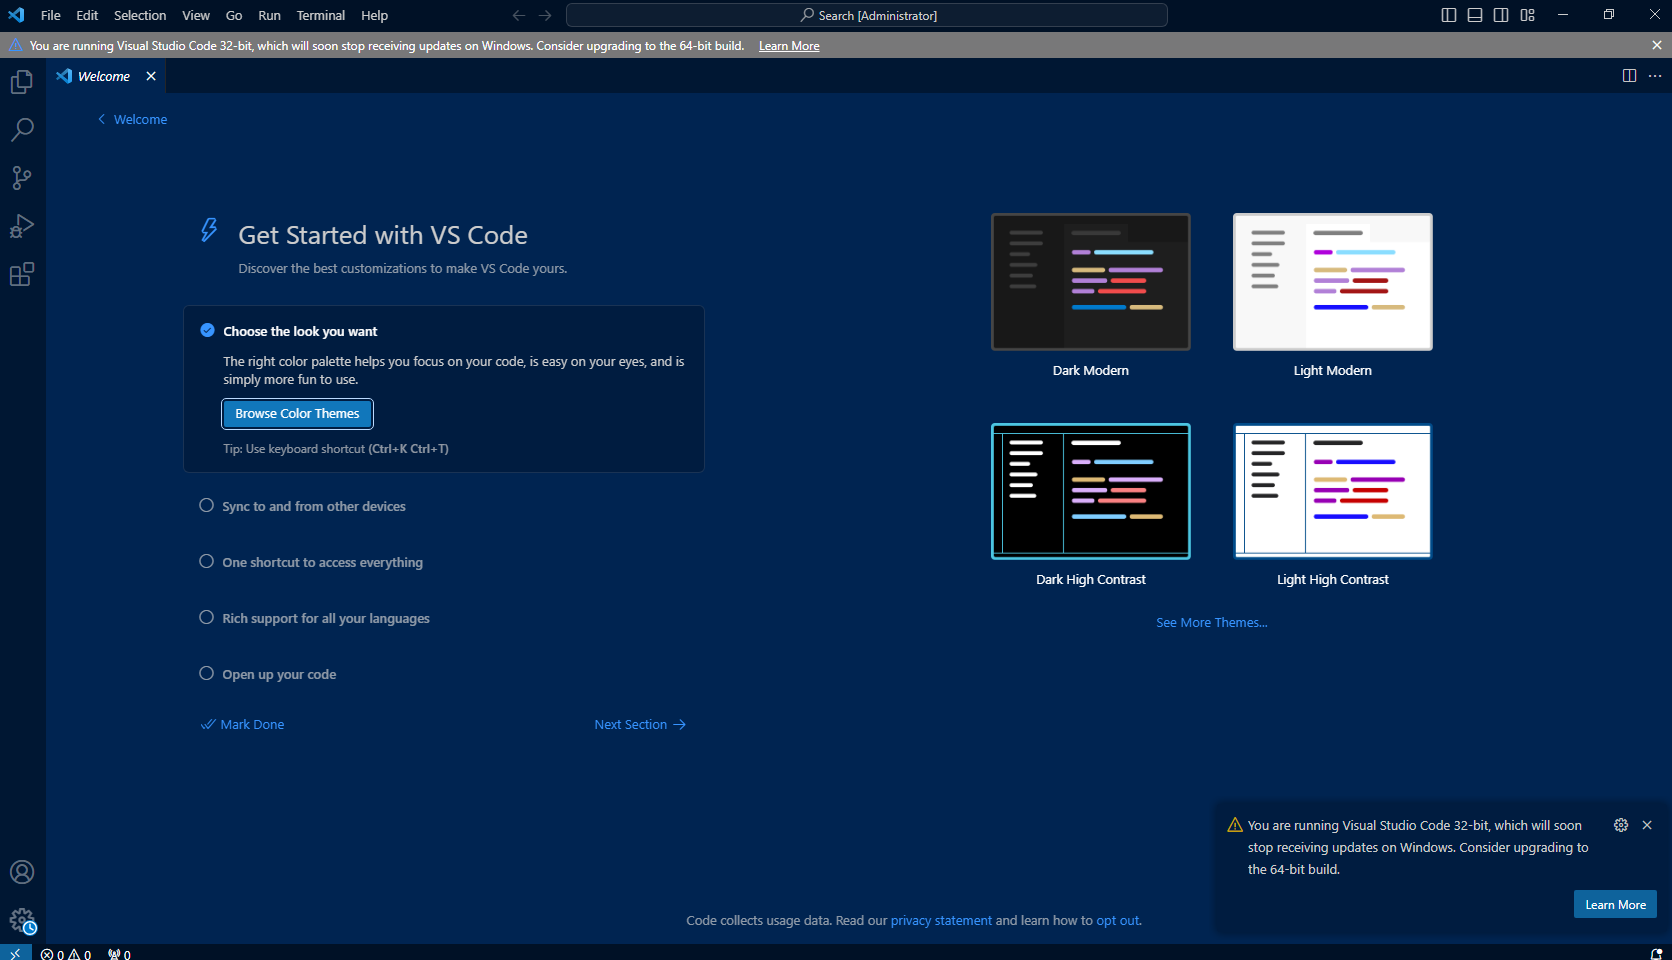Open the Accounts menu icon

pos(22,872)
